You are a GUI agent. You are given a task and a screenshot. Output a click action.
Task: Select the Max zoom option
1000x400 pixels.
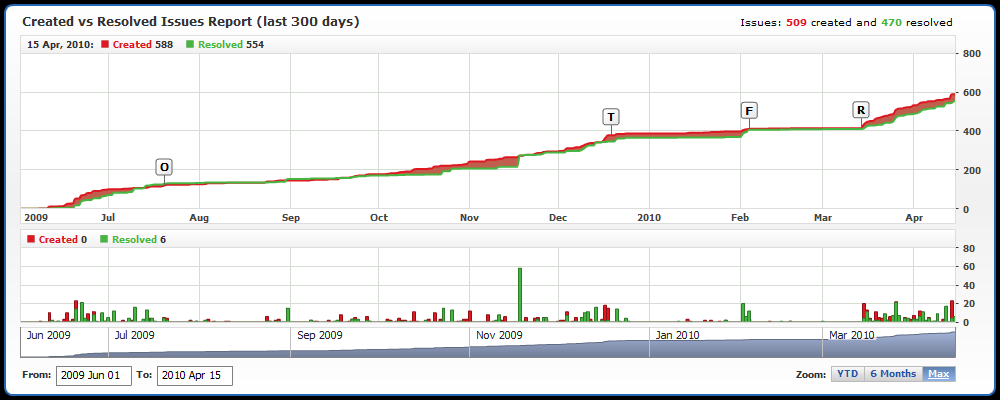(938, 374)
